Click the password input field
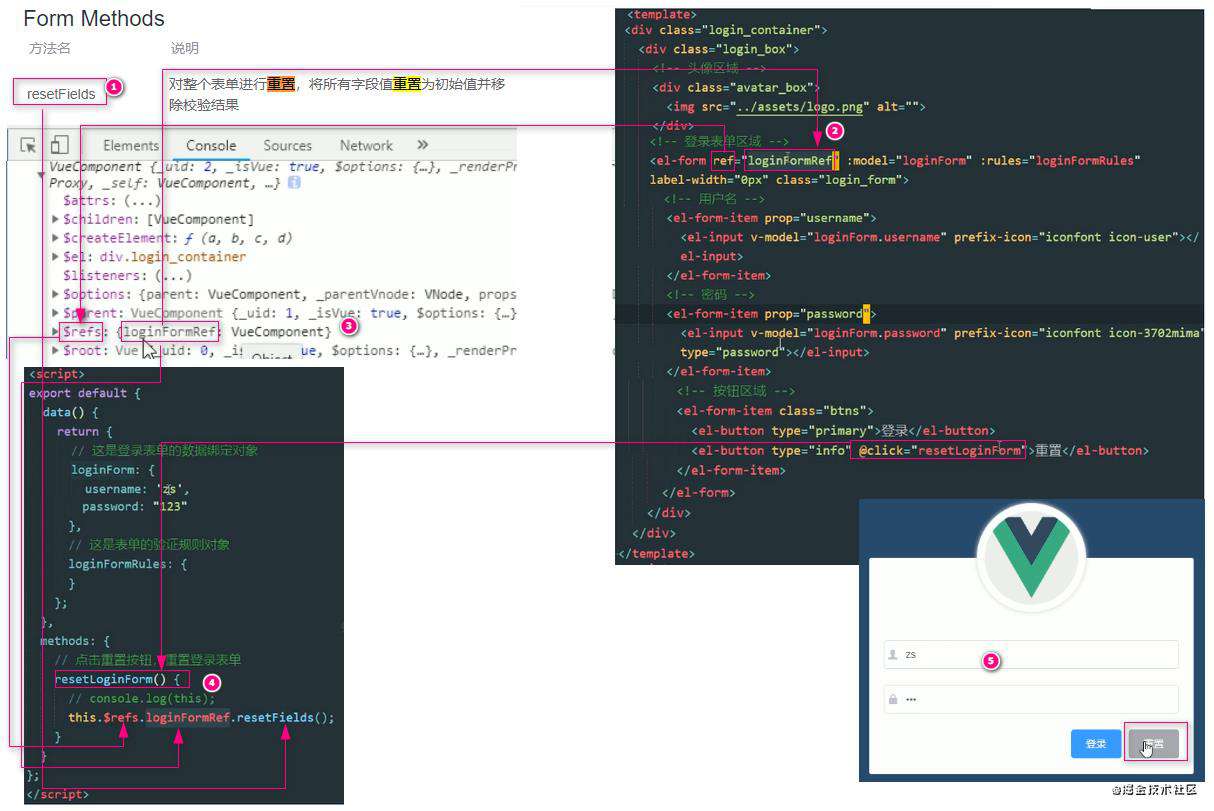This screenshot has height=811, width=1214. [1031, 699]
